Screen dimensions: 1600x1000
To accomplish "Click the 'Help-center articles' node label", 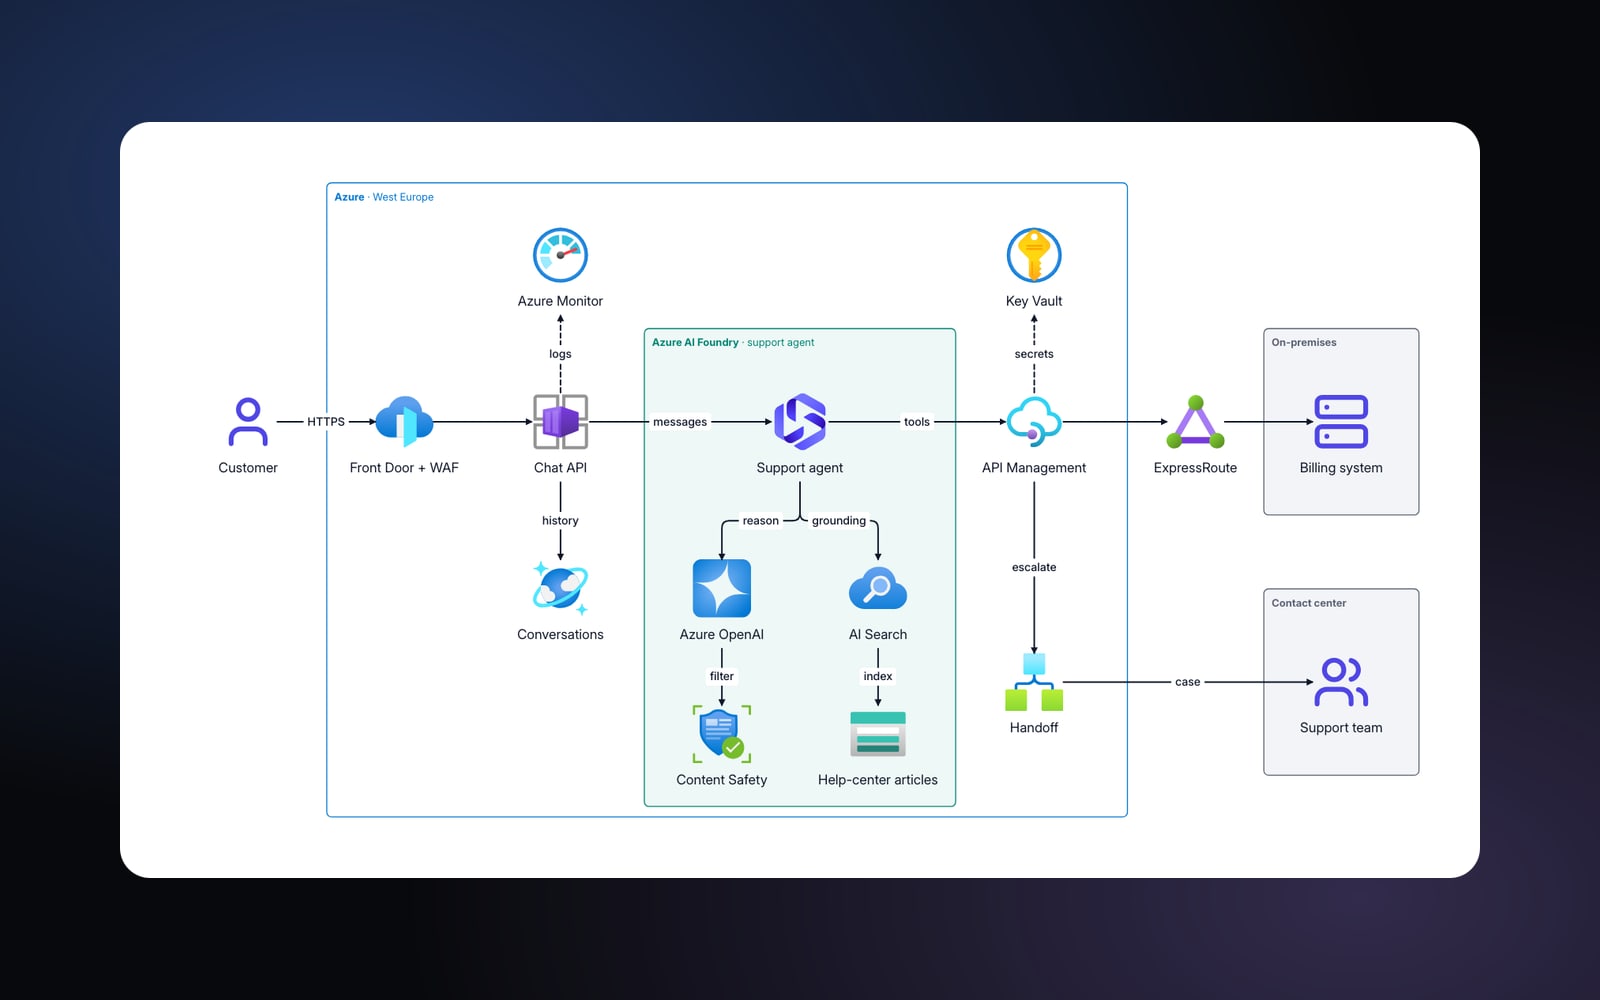I will (878, 780).
